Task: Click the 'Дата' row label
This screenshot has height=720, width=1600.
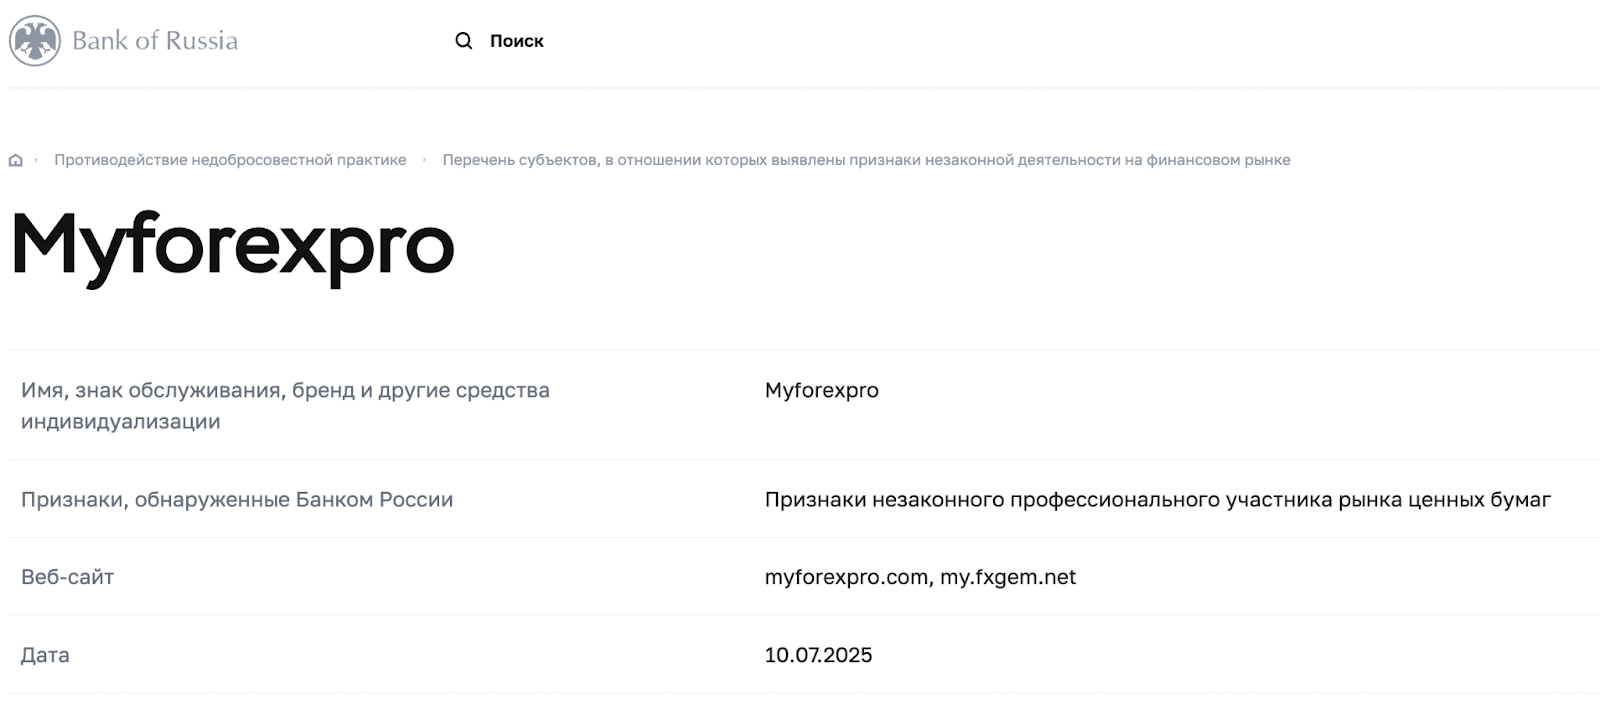Action: pos(45,655)
